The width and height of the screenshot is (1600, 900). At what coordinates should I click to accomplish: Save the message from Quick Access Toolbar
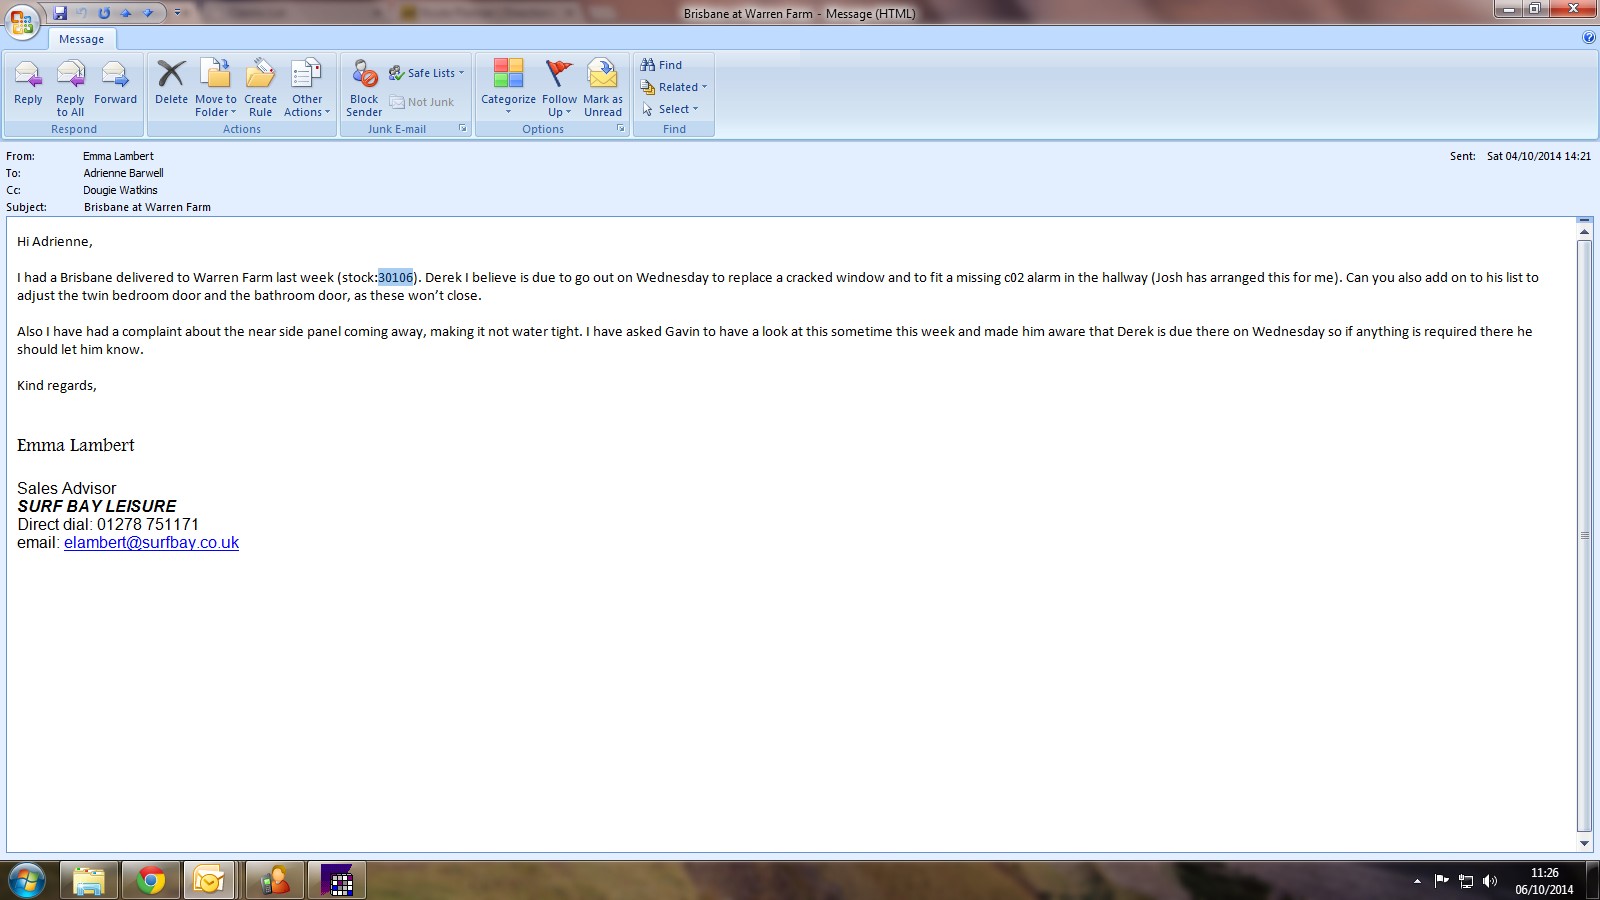click(60, 13)
